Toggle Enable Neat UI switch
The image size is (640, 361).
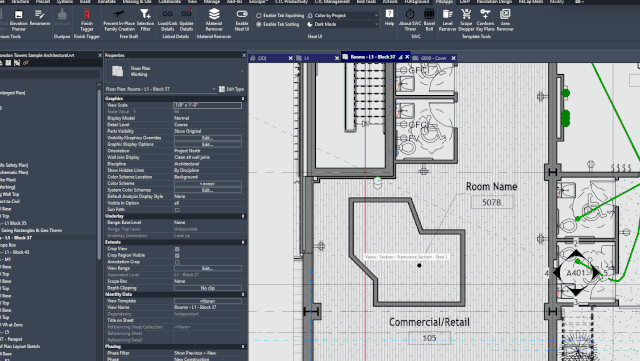point(242,14)
